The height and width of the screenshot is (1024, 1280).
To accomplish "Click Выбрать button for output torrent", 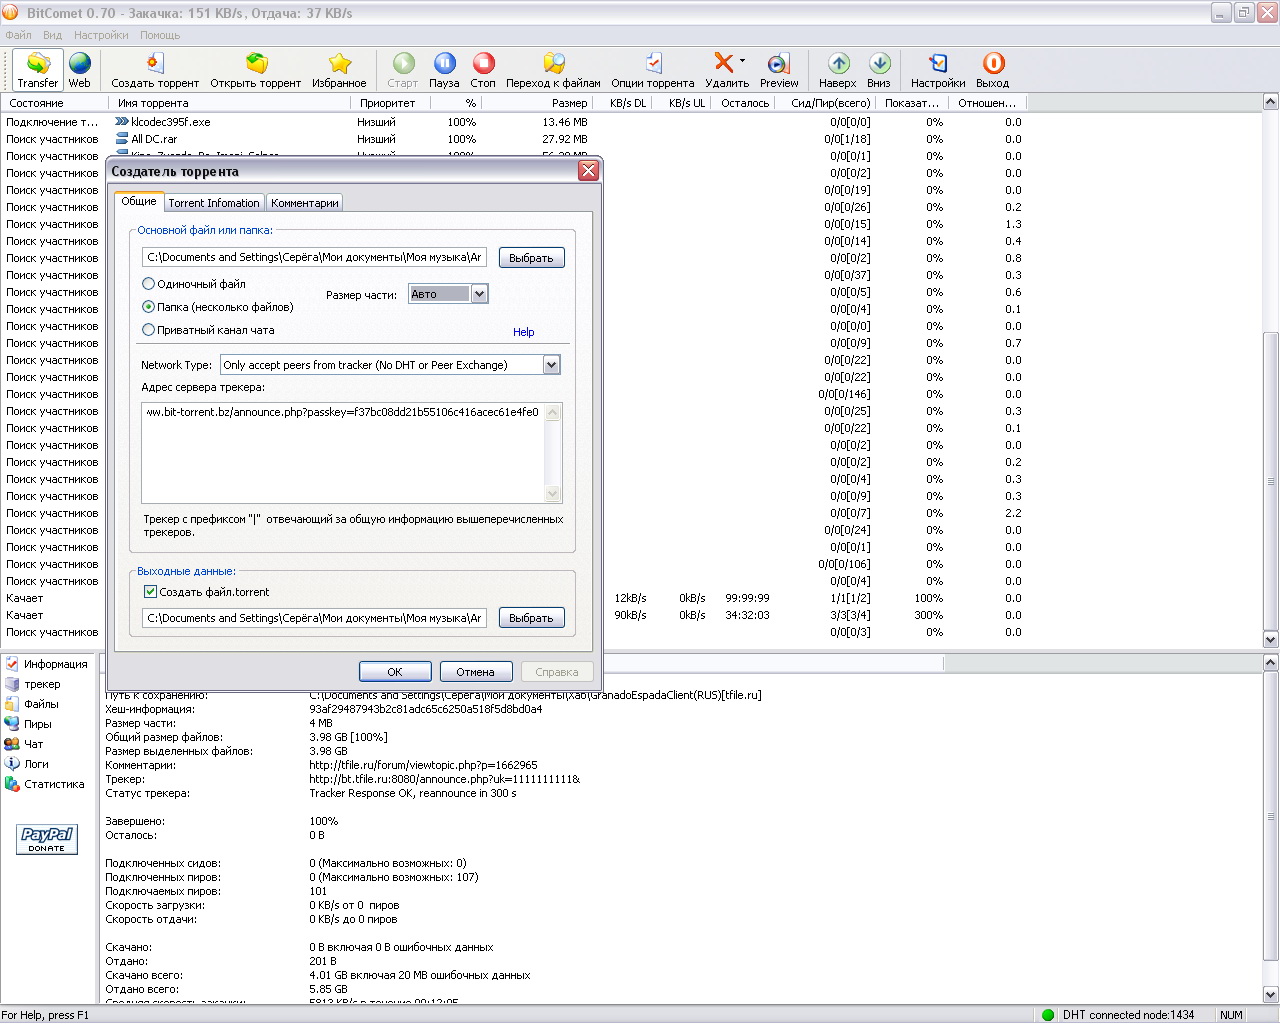I will (x=531, y=618).
